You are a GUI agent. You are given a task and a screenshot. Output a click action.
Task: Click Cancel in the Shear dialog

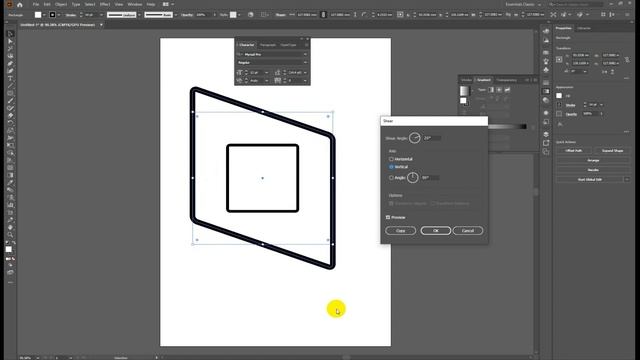coord(468,231)
